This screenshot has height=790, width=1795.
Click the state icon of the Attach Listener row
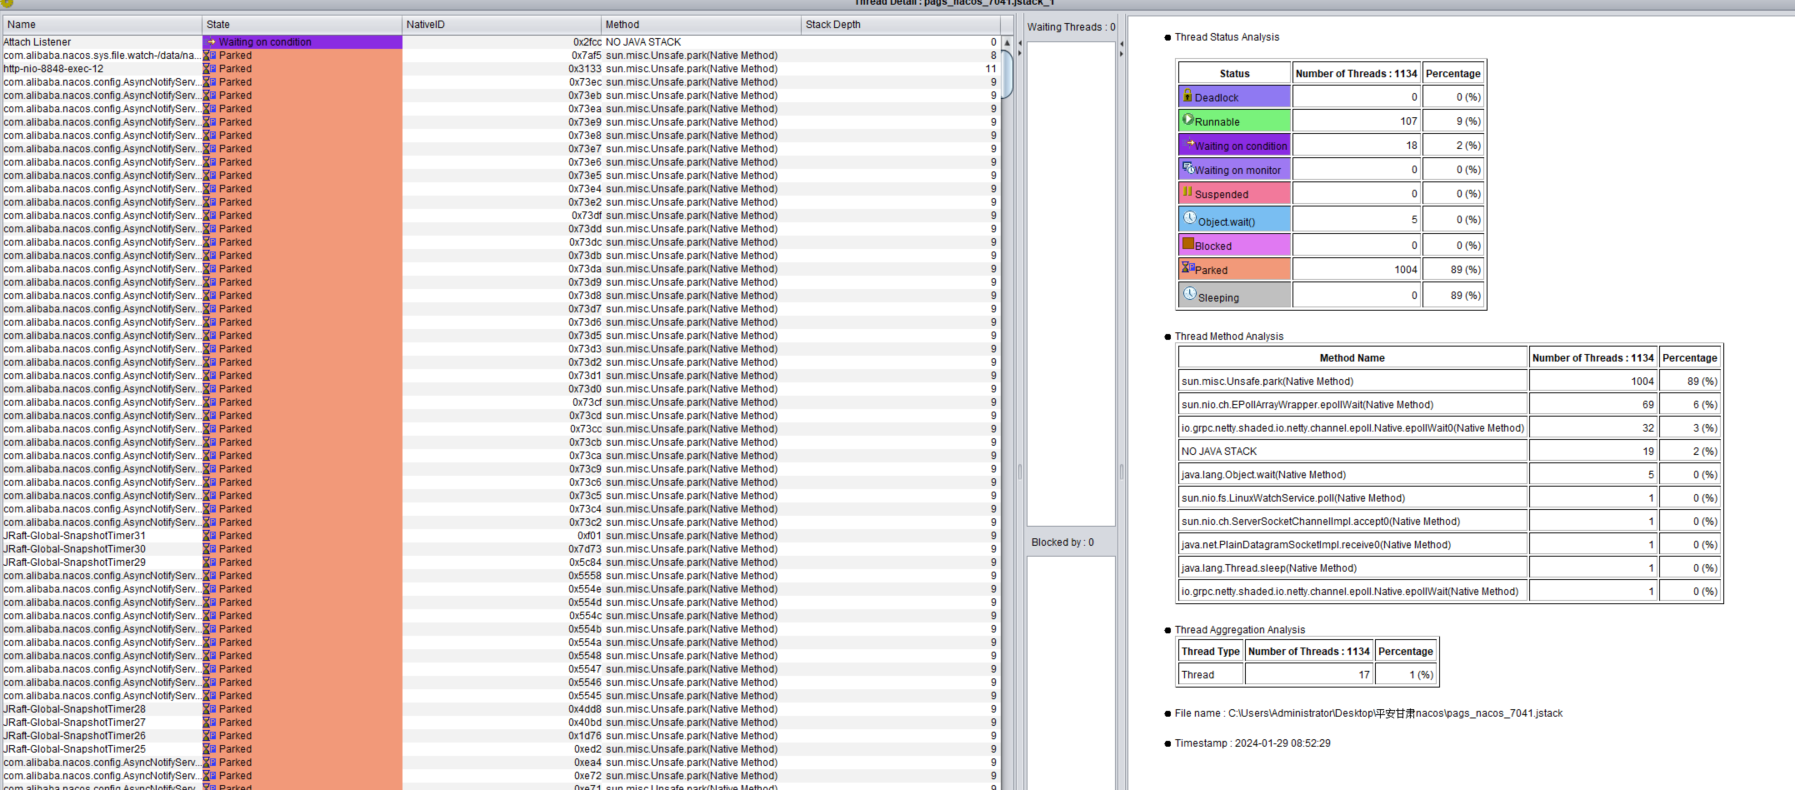(211, 42)
